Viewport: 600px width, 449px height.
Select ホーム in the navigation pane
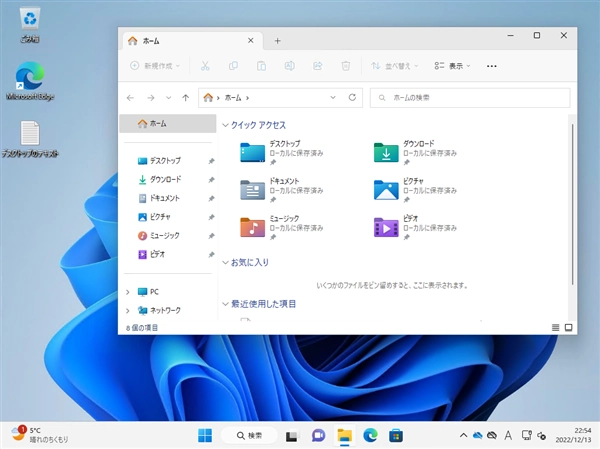(x=168, y=124)
